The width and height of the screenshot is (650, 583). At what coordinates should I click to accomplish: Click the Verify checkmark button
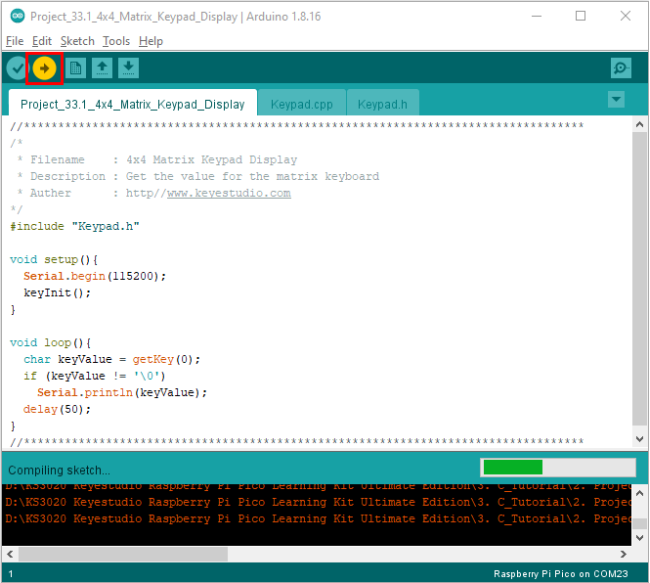pos(17,68)
